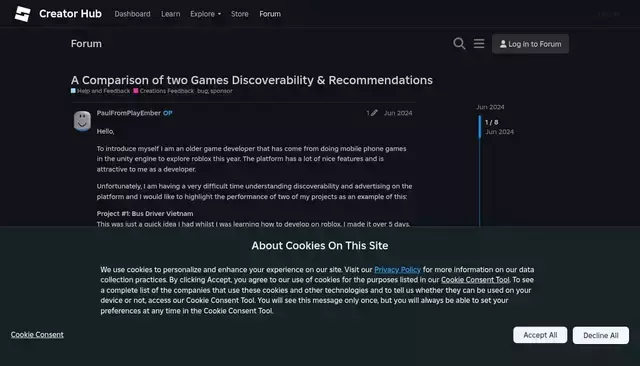Click the Cookie Consent link at bottom left

[37, 335]
